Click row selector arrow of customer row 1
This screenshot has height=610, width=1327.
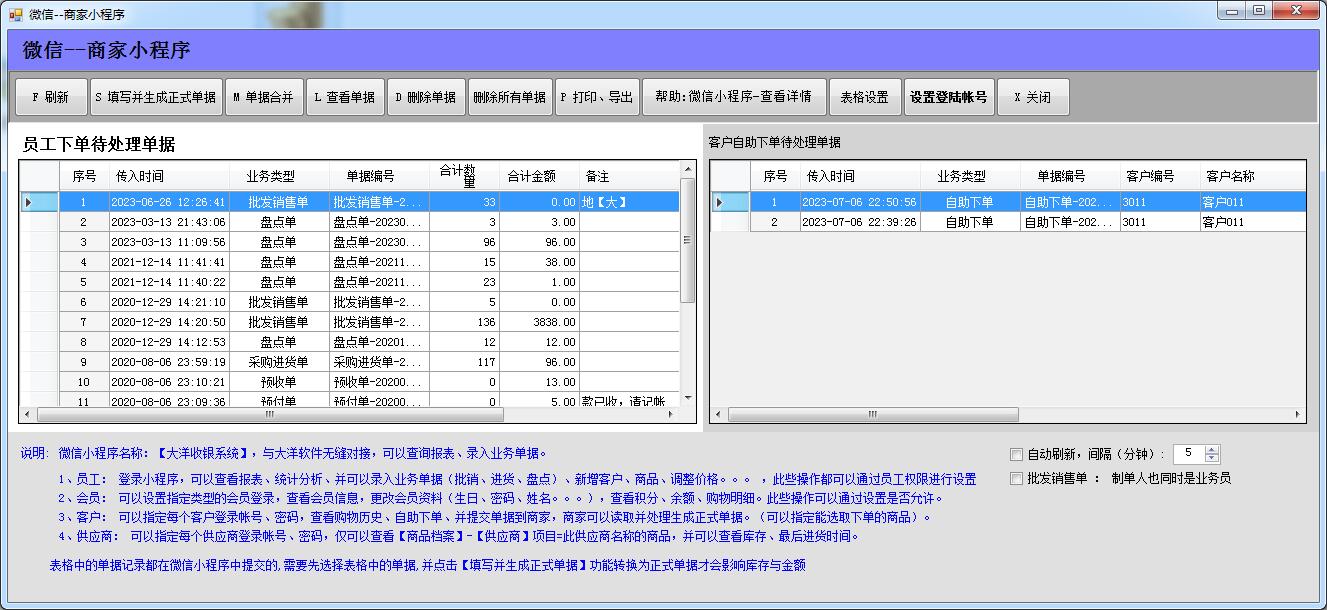click(730, 202)
